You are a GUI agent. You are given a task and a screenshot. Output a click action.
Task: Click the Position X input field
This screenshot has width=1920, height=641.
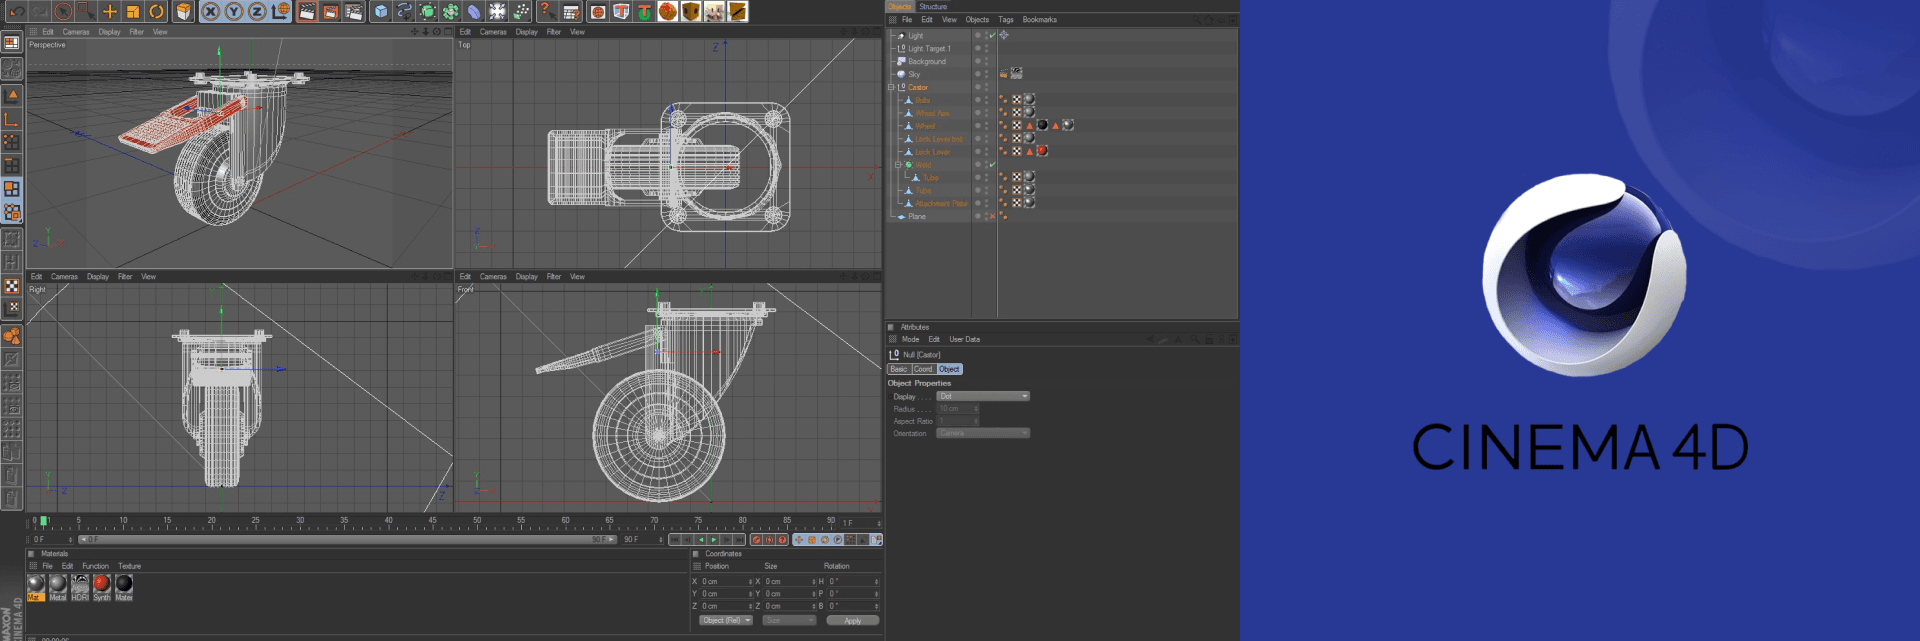(725, 582)
